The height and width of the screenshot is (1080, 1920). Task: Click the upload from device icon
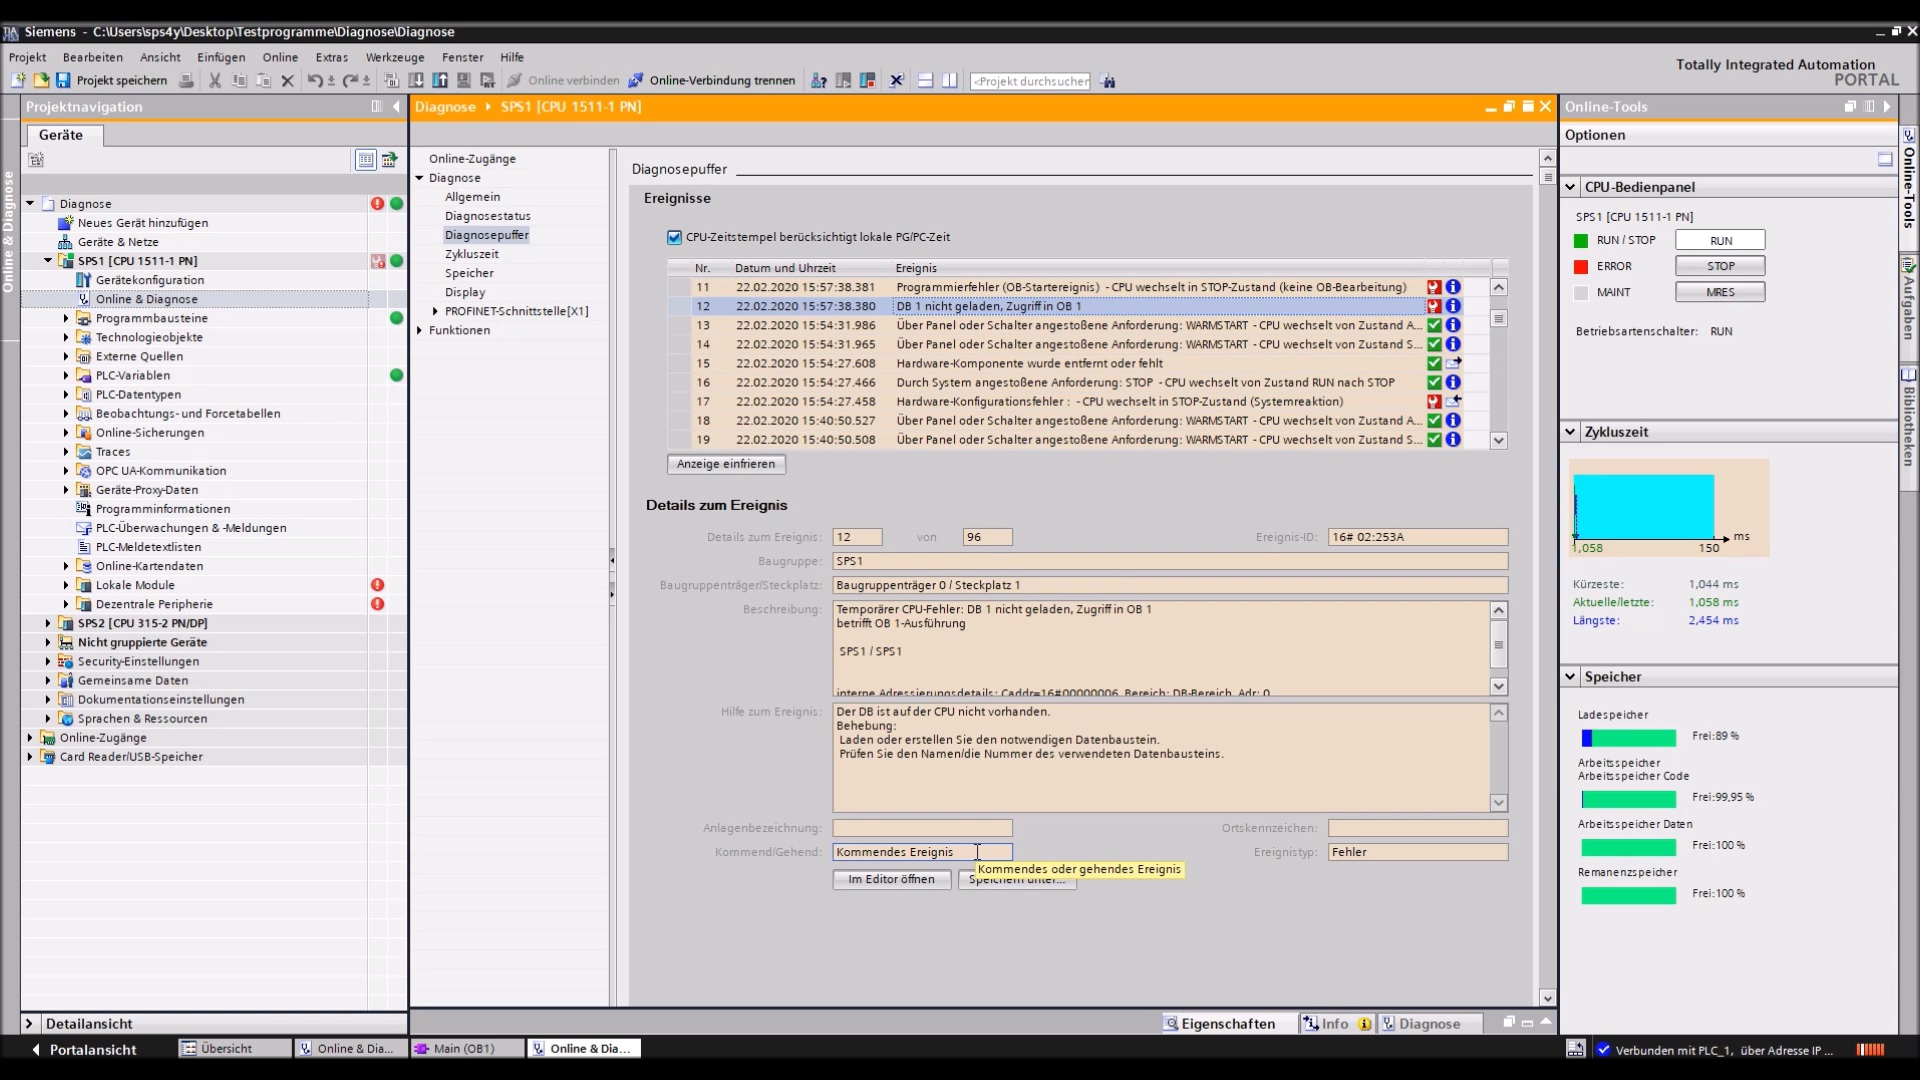click(x=440, y=80)
